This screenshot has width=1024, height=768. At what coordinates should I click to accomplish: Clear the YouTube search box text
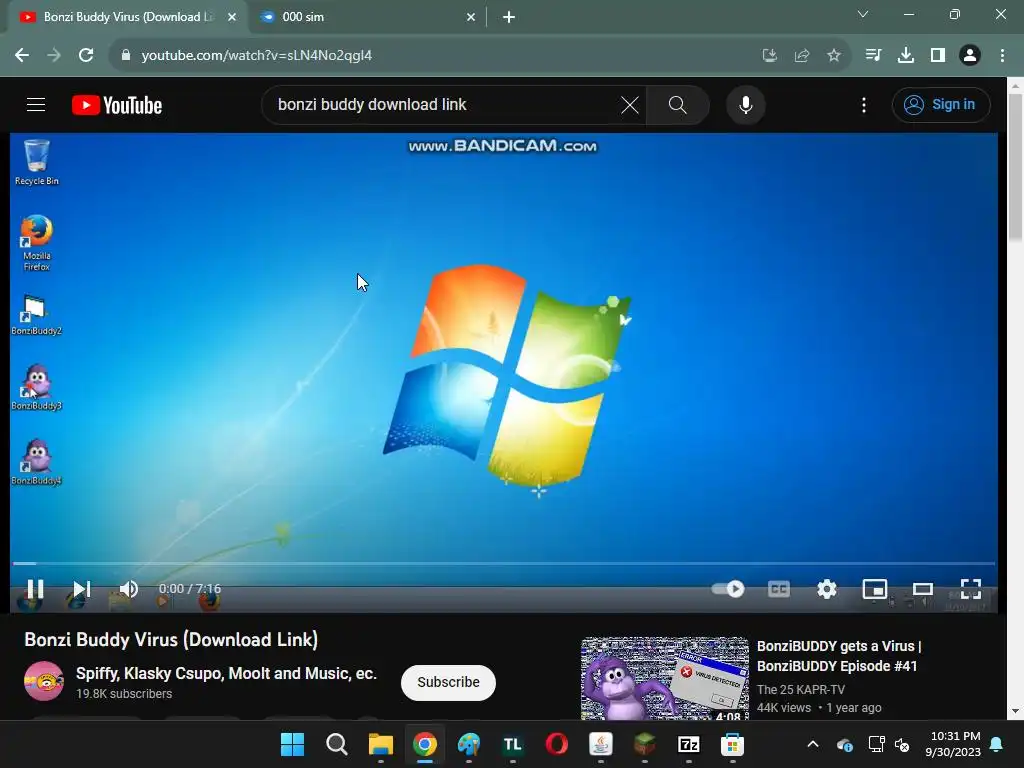coord(630,104)
